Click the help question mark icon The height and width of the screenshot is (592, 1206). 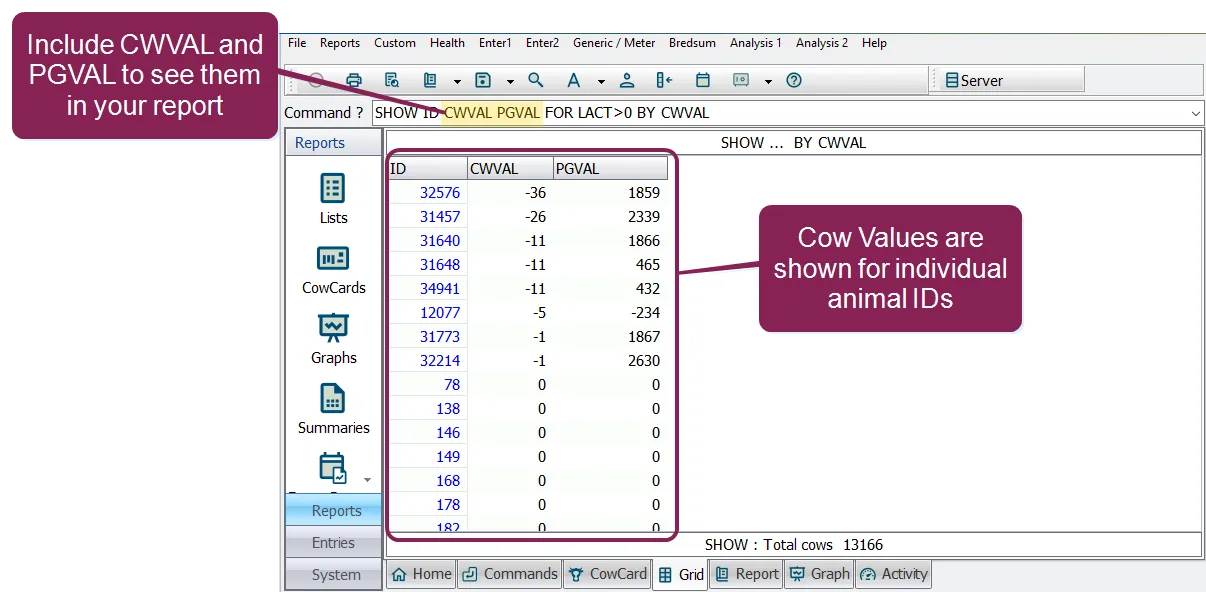pos(794,81)
